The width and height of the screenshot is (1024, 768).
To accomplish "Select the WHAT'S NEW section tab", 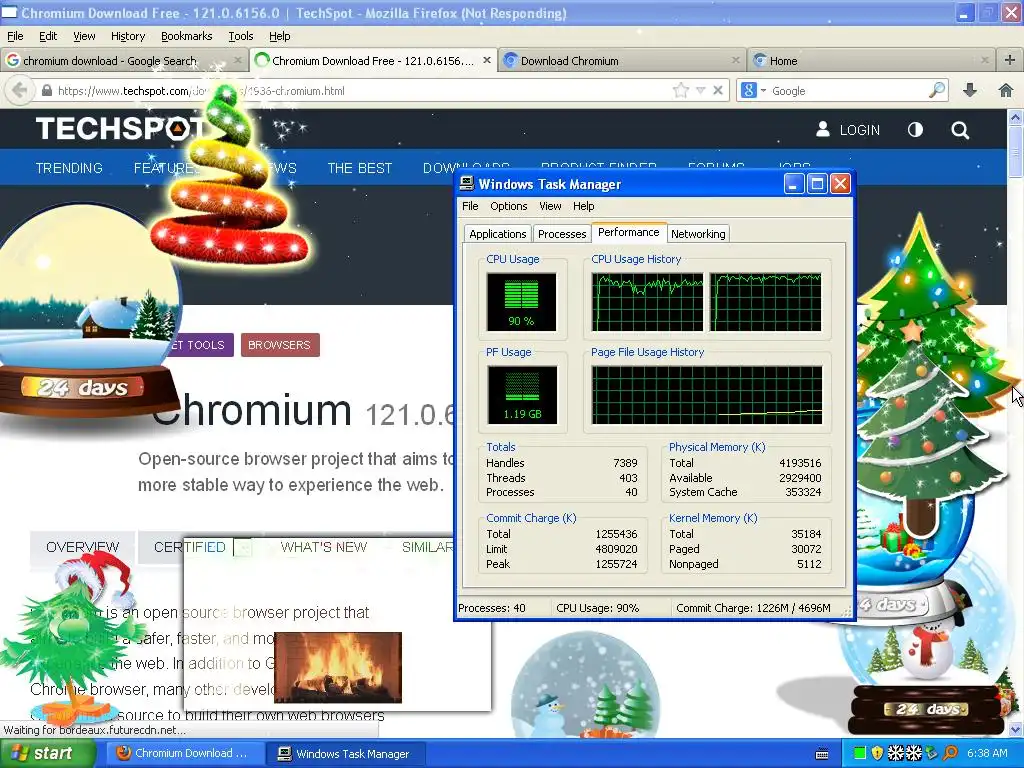I will coord(323,547).
